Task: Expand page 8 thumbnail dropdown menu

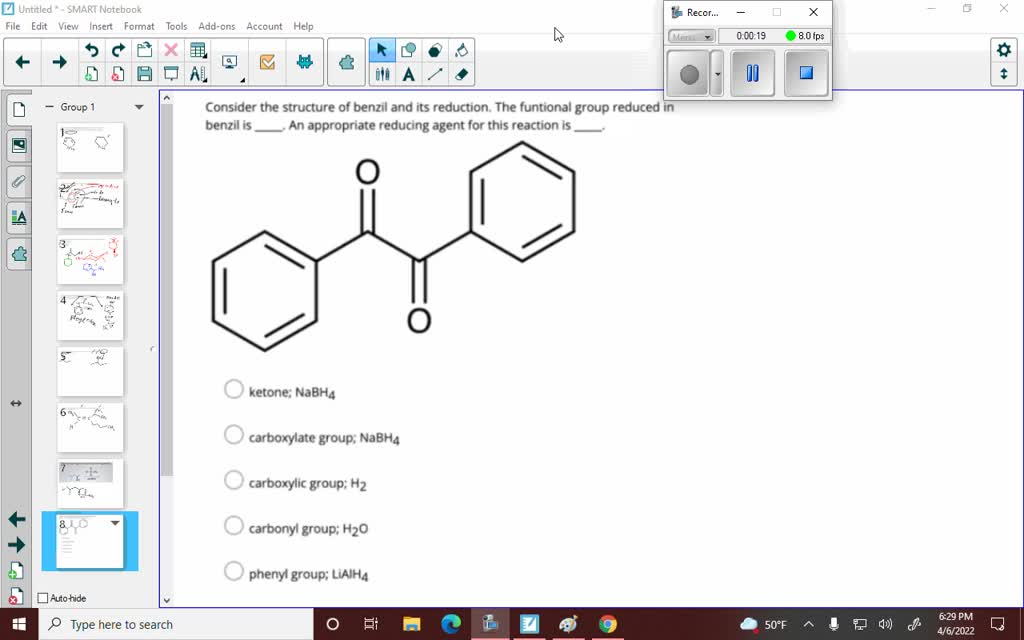Action: 114,523
